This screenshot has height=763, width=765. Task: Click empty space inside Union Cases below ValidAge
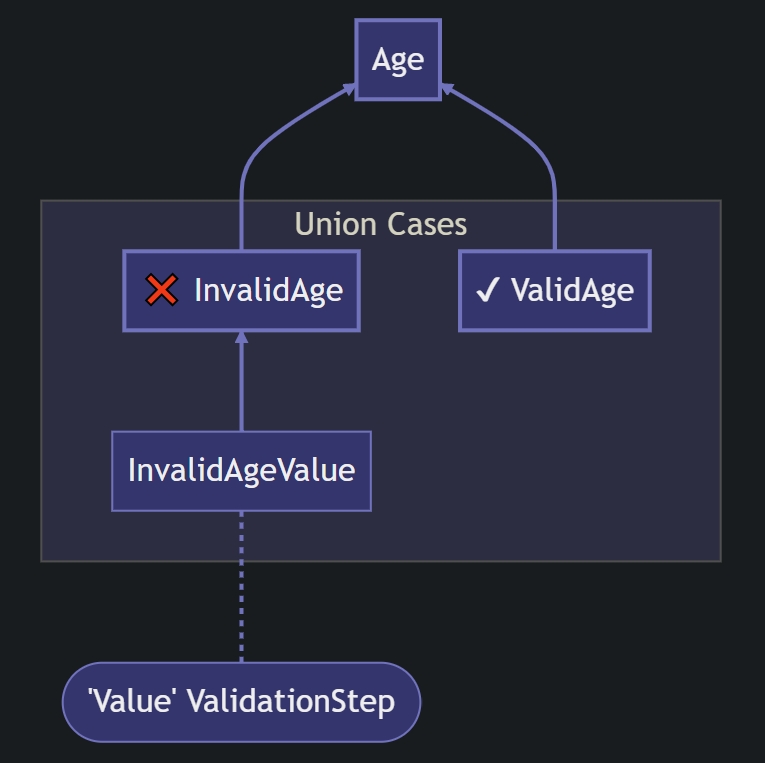tap(555, 450)
